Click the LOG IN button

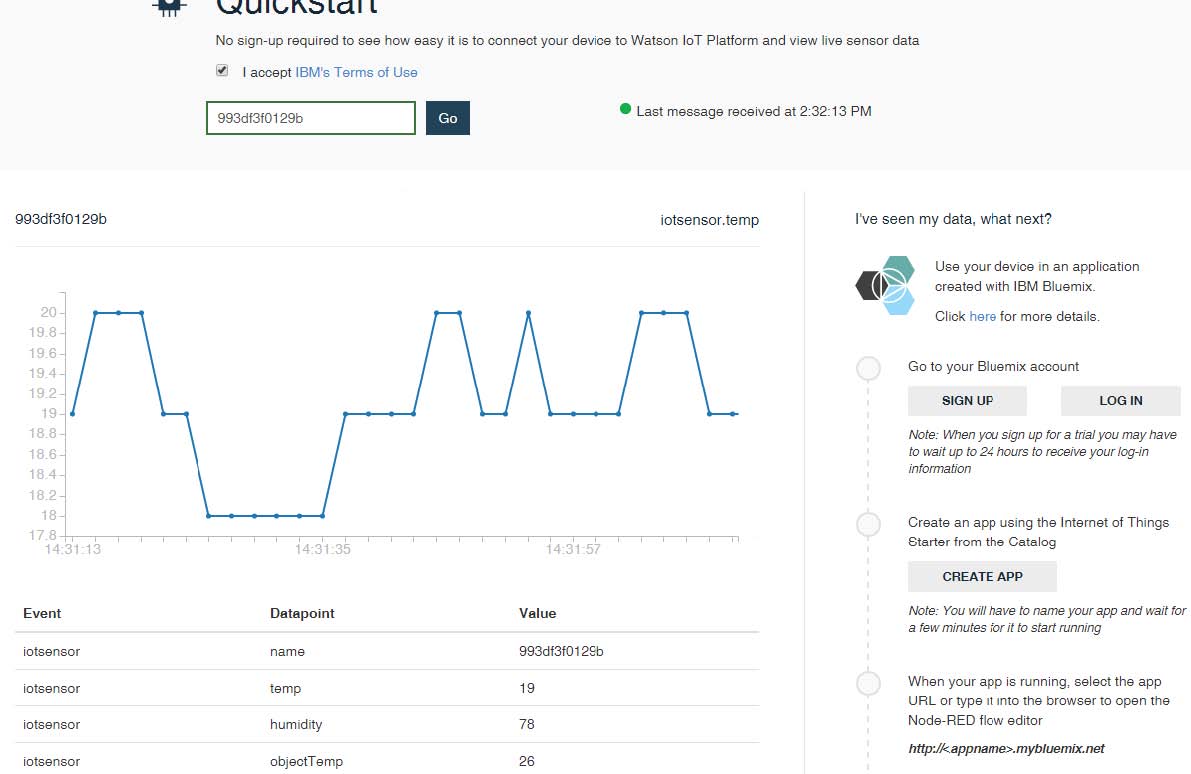pyautogui.click(x=1120, y=400)
